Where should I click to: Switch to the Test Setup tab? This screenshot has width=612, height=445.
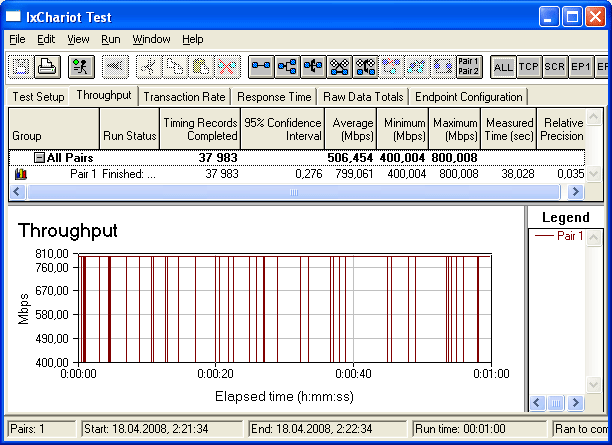coord(38,97)
